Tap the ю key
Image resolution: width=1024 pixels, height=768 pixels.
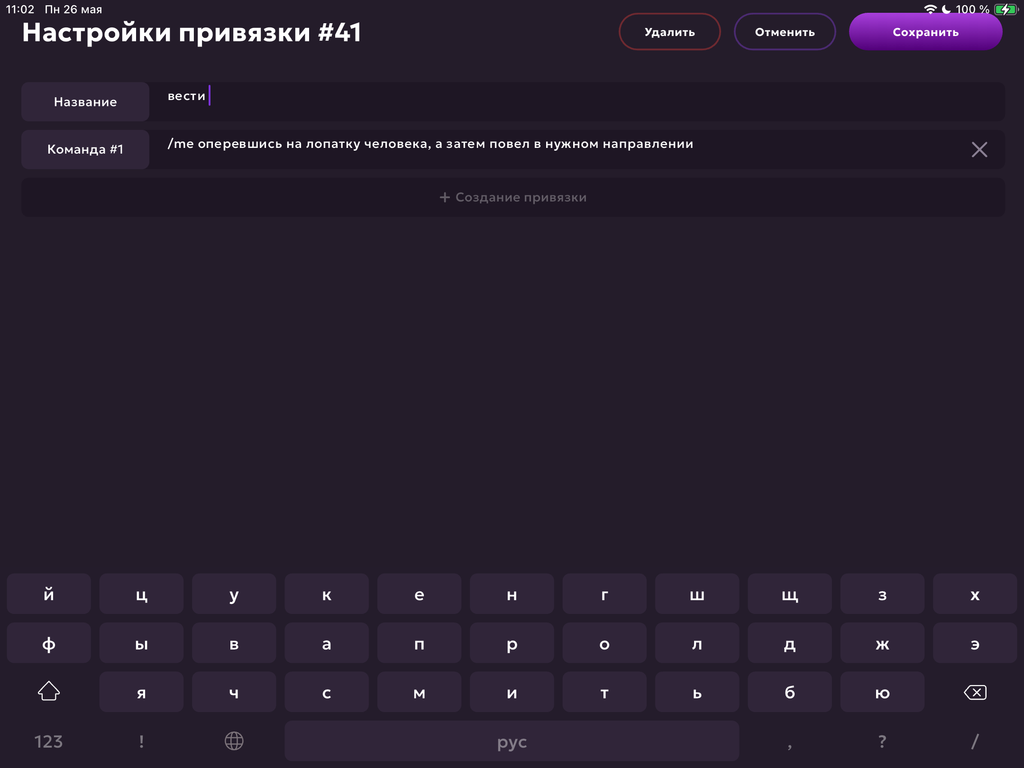coord(882,692)
